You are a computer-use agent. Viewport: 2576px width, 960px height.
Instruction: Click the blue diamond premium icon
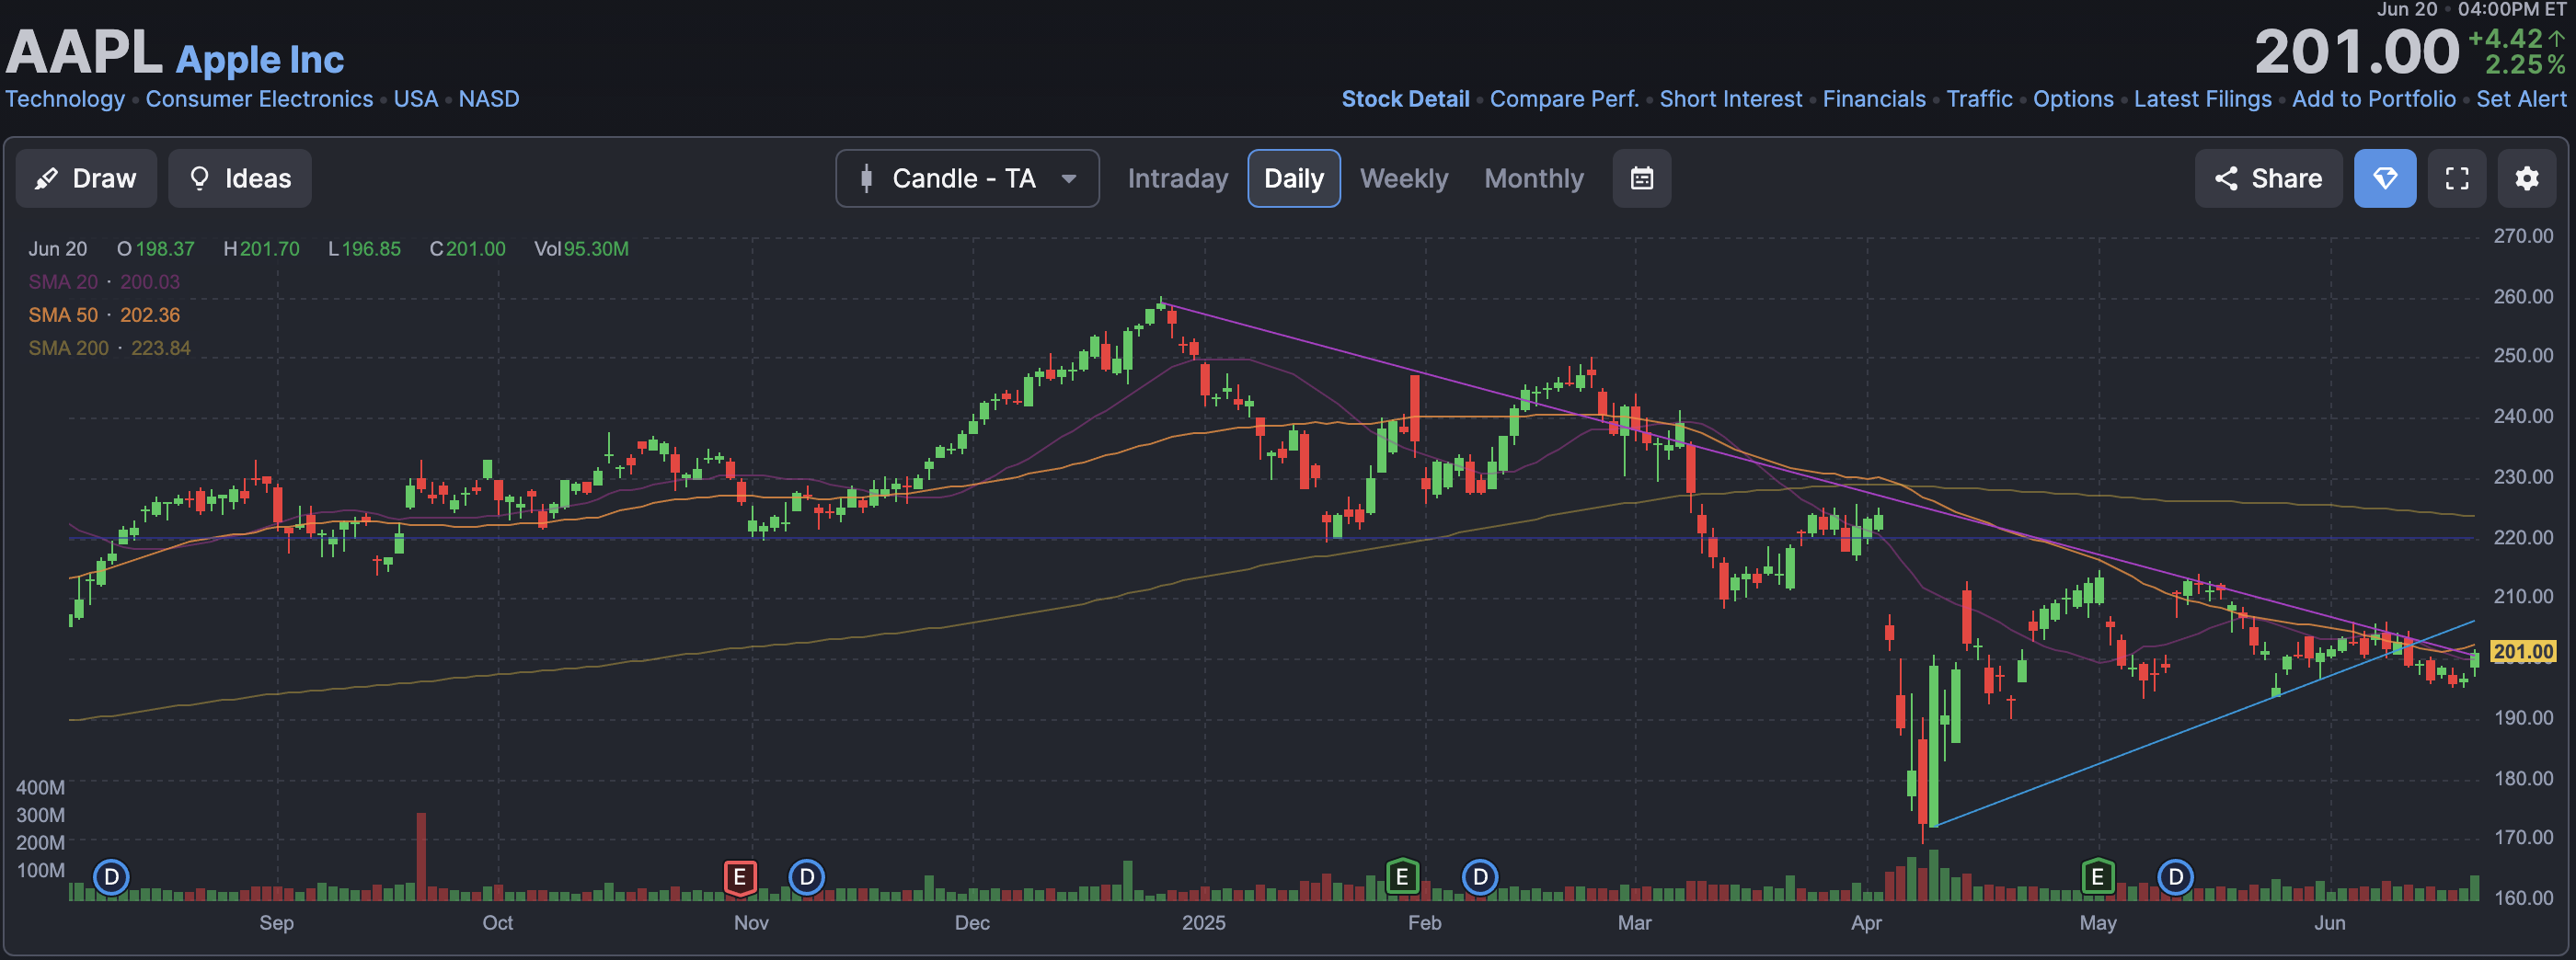coord(2385,178)
